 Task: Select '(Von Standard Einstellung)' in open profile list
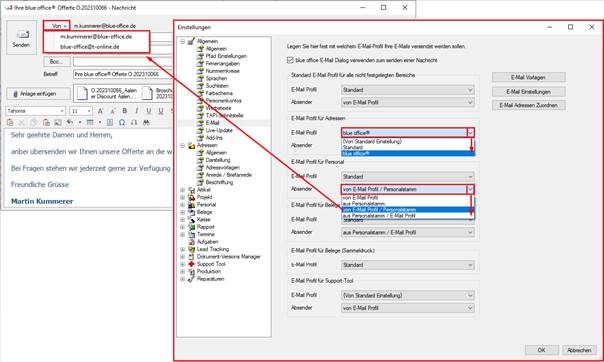tap(408, 141)
